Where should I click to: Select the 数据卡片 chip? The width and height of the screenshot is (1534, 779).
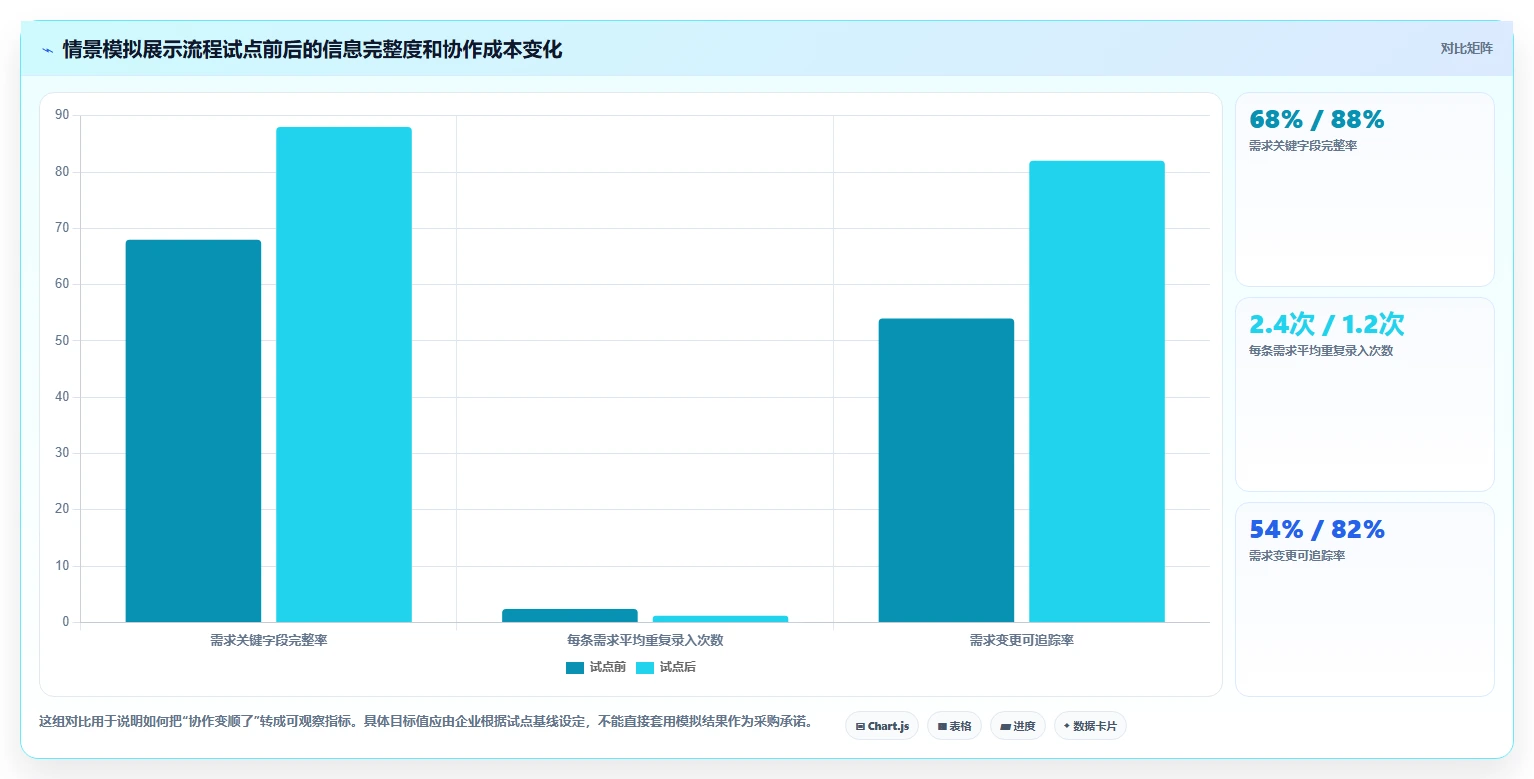click(1090, 726)
